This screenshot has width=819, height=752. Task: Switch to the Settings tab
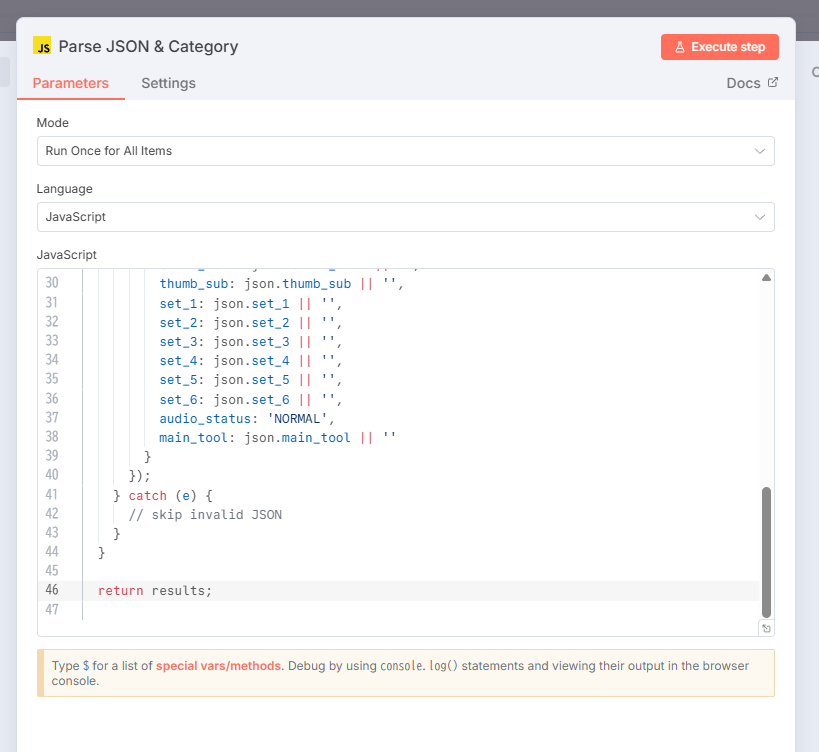pos(168,83)
